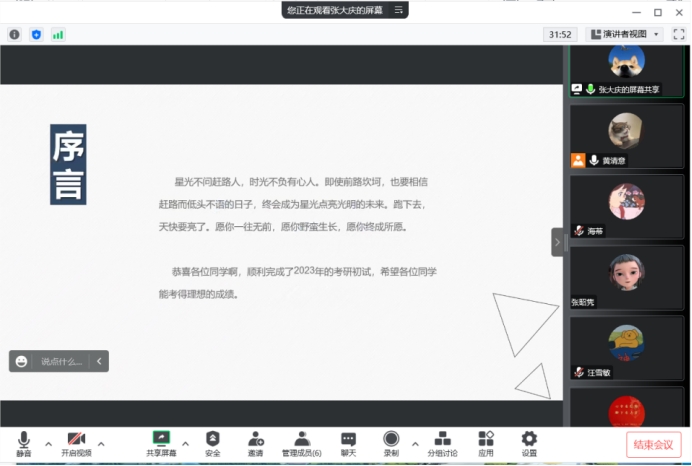This screenshot has height=466, width=692.
Task: Click the 说点什么 comment input box
Action: coord(61,361)
